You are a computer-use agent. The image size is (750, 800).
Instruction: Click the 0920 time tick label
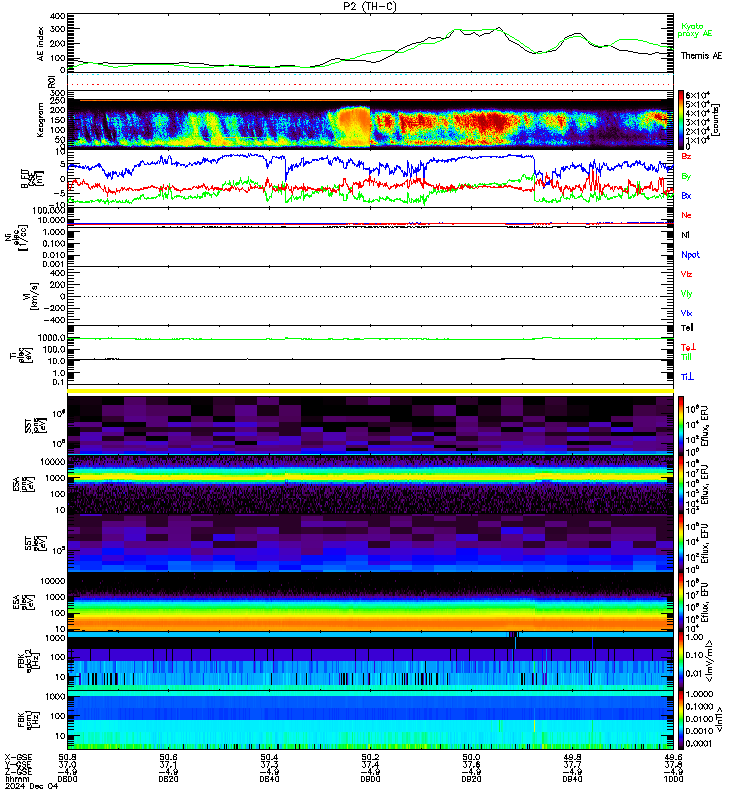tap(471, 779)
